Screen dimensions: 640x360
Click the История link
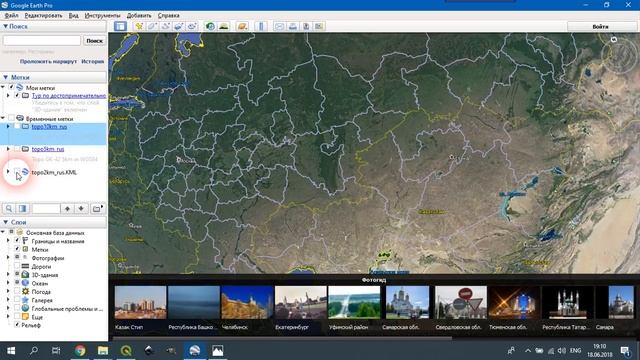pos(93,61)
